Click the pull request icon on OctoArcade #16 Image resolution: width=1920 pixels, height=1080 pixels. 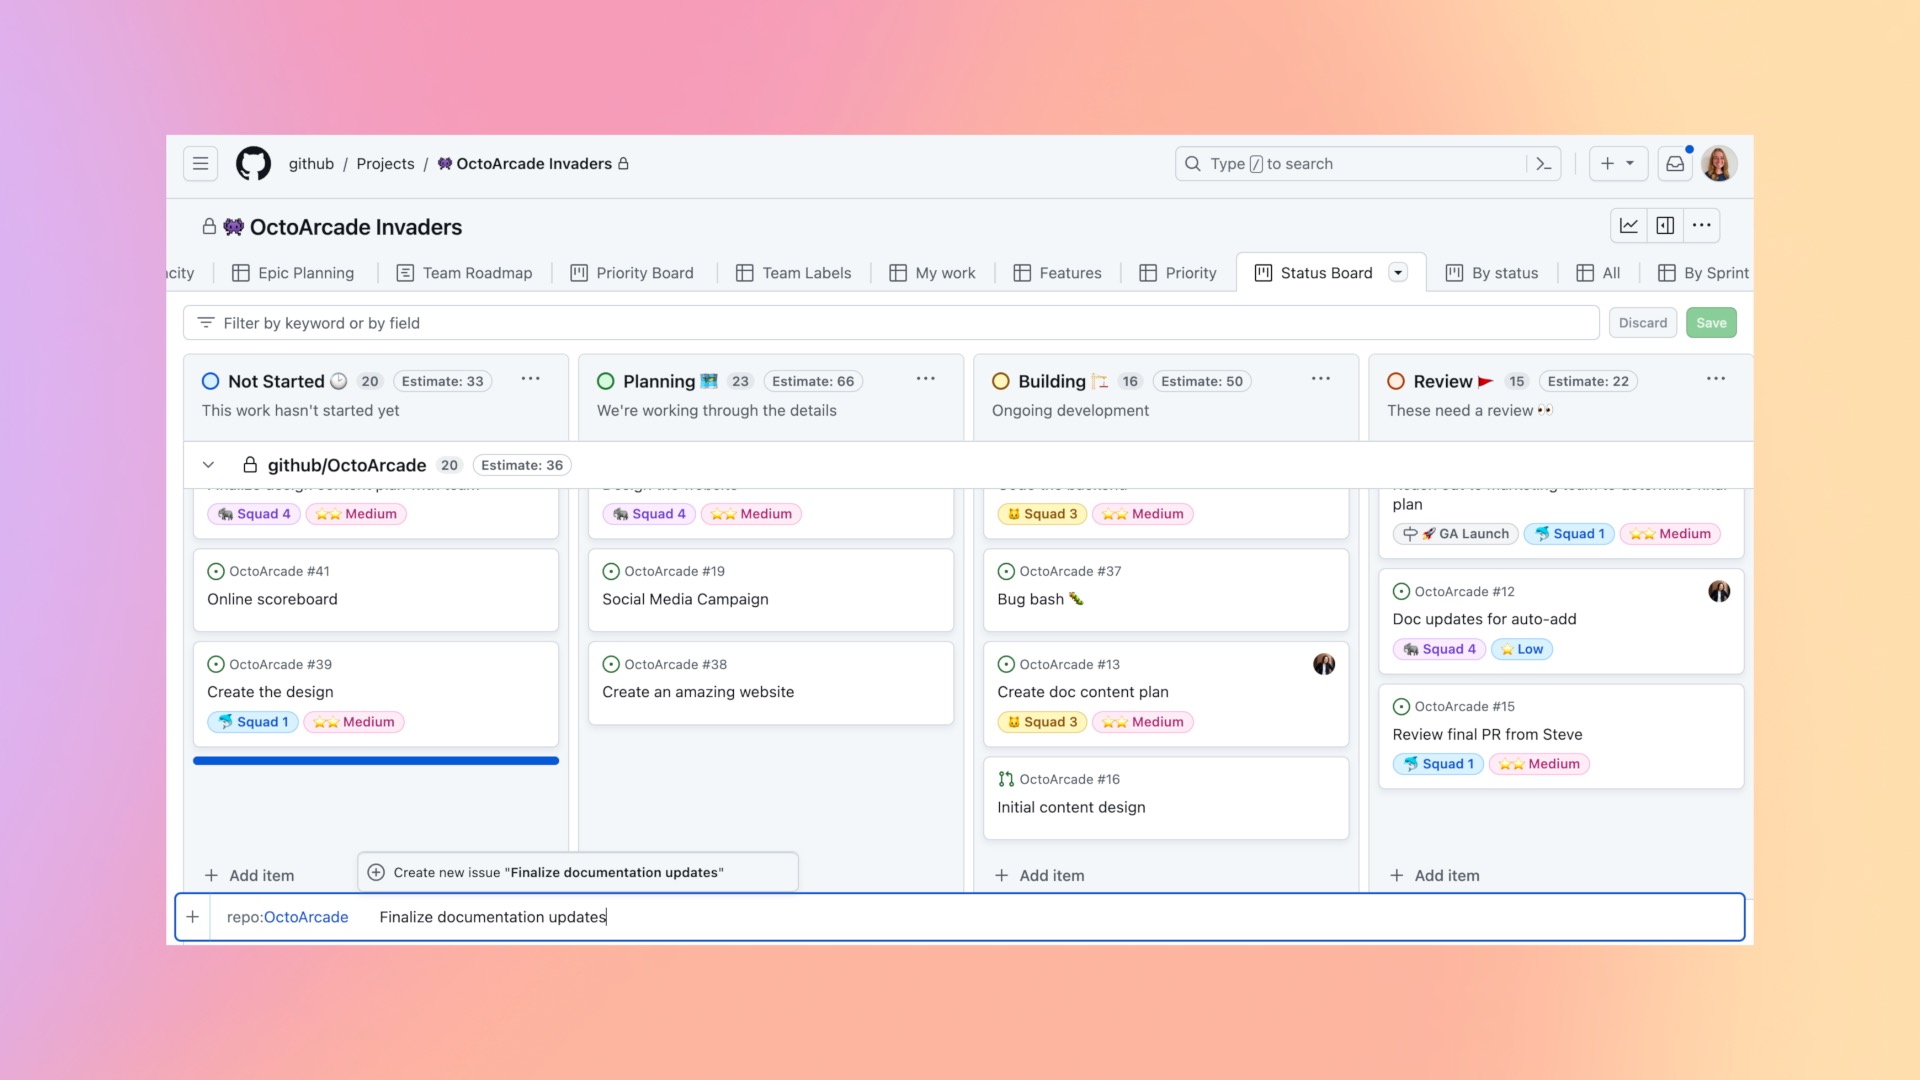pyautogui.click(x=1004, y=778)
